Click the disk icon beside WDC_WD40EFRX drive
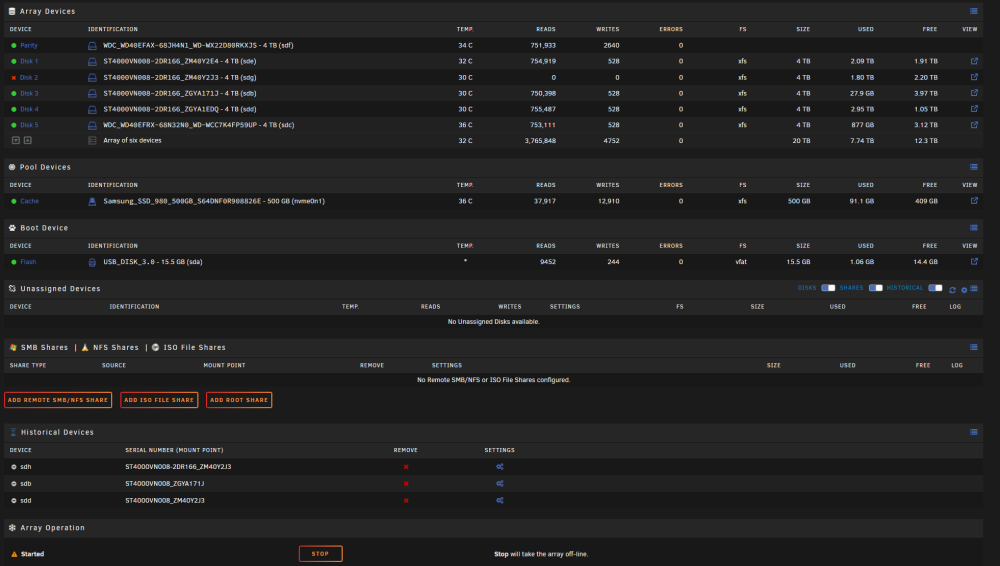1000x566 pixels. (x=92, y=126)
